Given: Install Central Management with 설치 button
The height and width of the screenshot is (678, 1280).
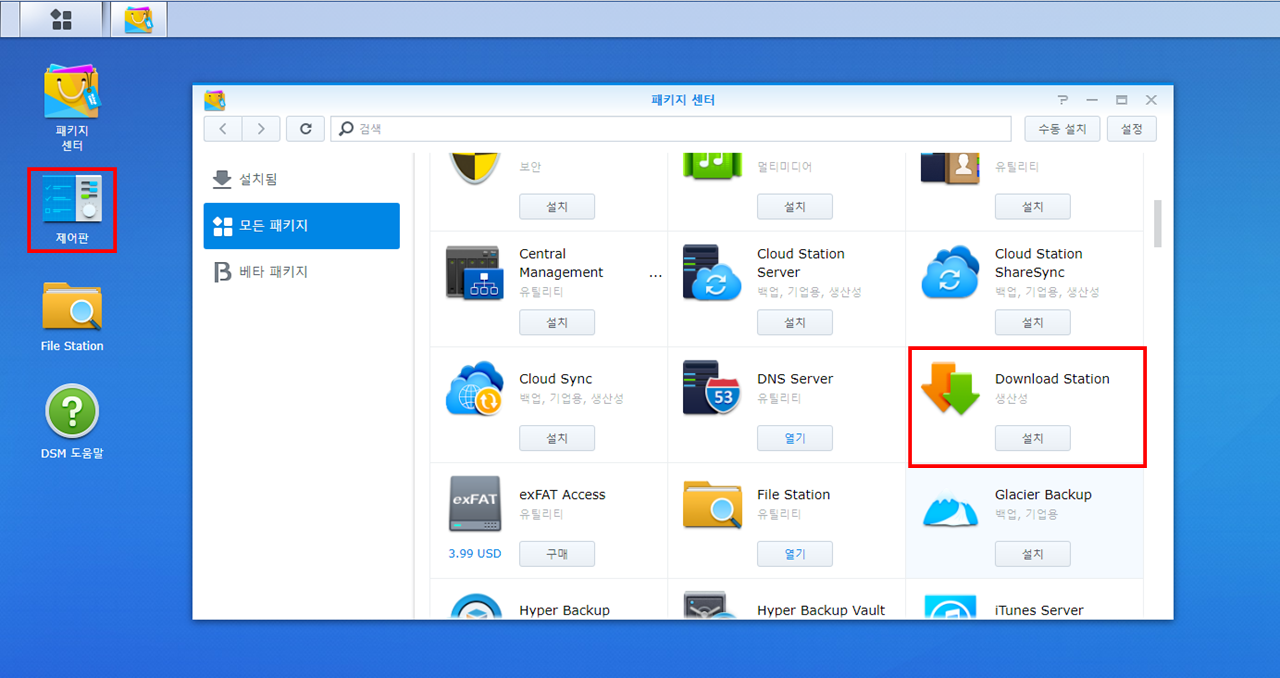Looking at the screenshot, I should tap(557, 322).
